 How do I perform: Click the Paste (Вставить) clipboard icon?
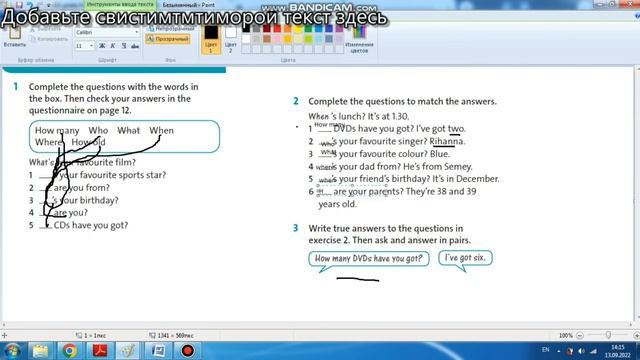point(15,33)
